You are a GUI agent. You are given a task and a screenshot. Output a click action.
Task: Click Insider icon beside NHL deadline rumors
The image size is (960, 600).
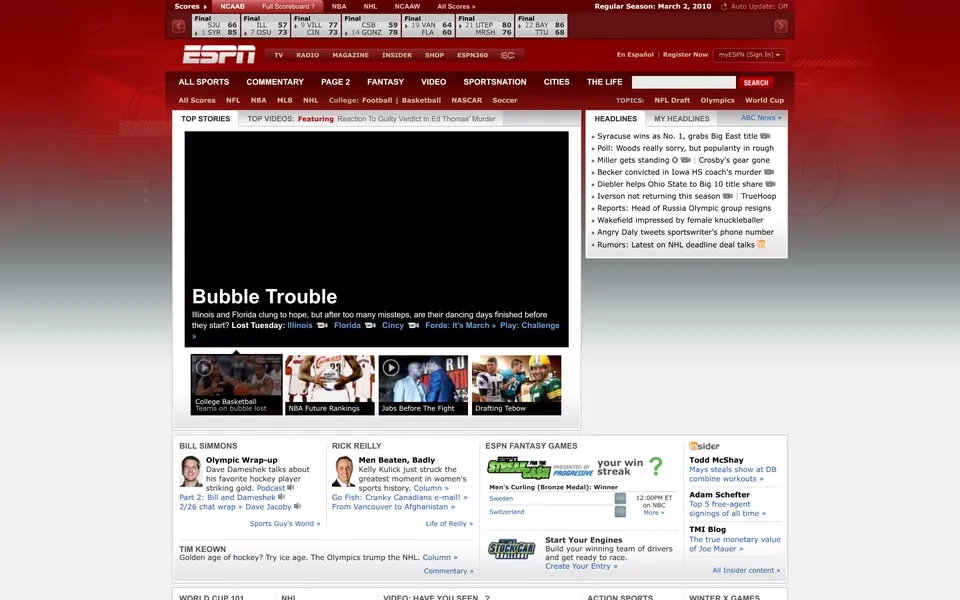click(761, 244)
